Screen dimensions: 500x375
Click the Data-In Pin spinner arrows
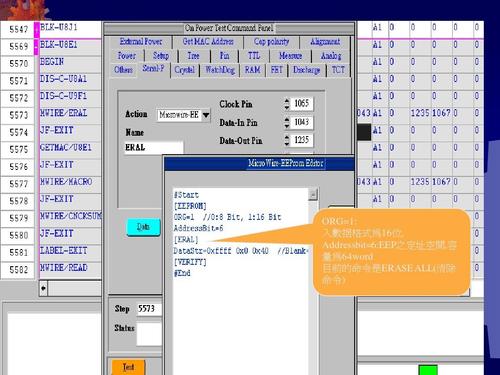tap(287, 122)
